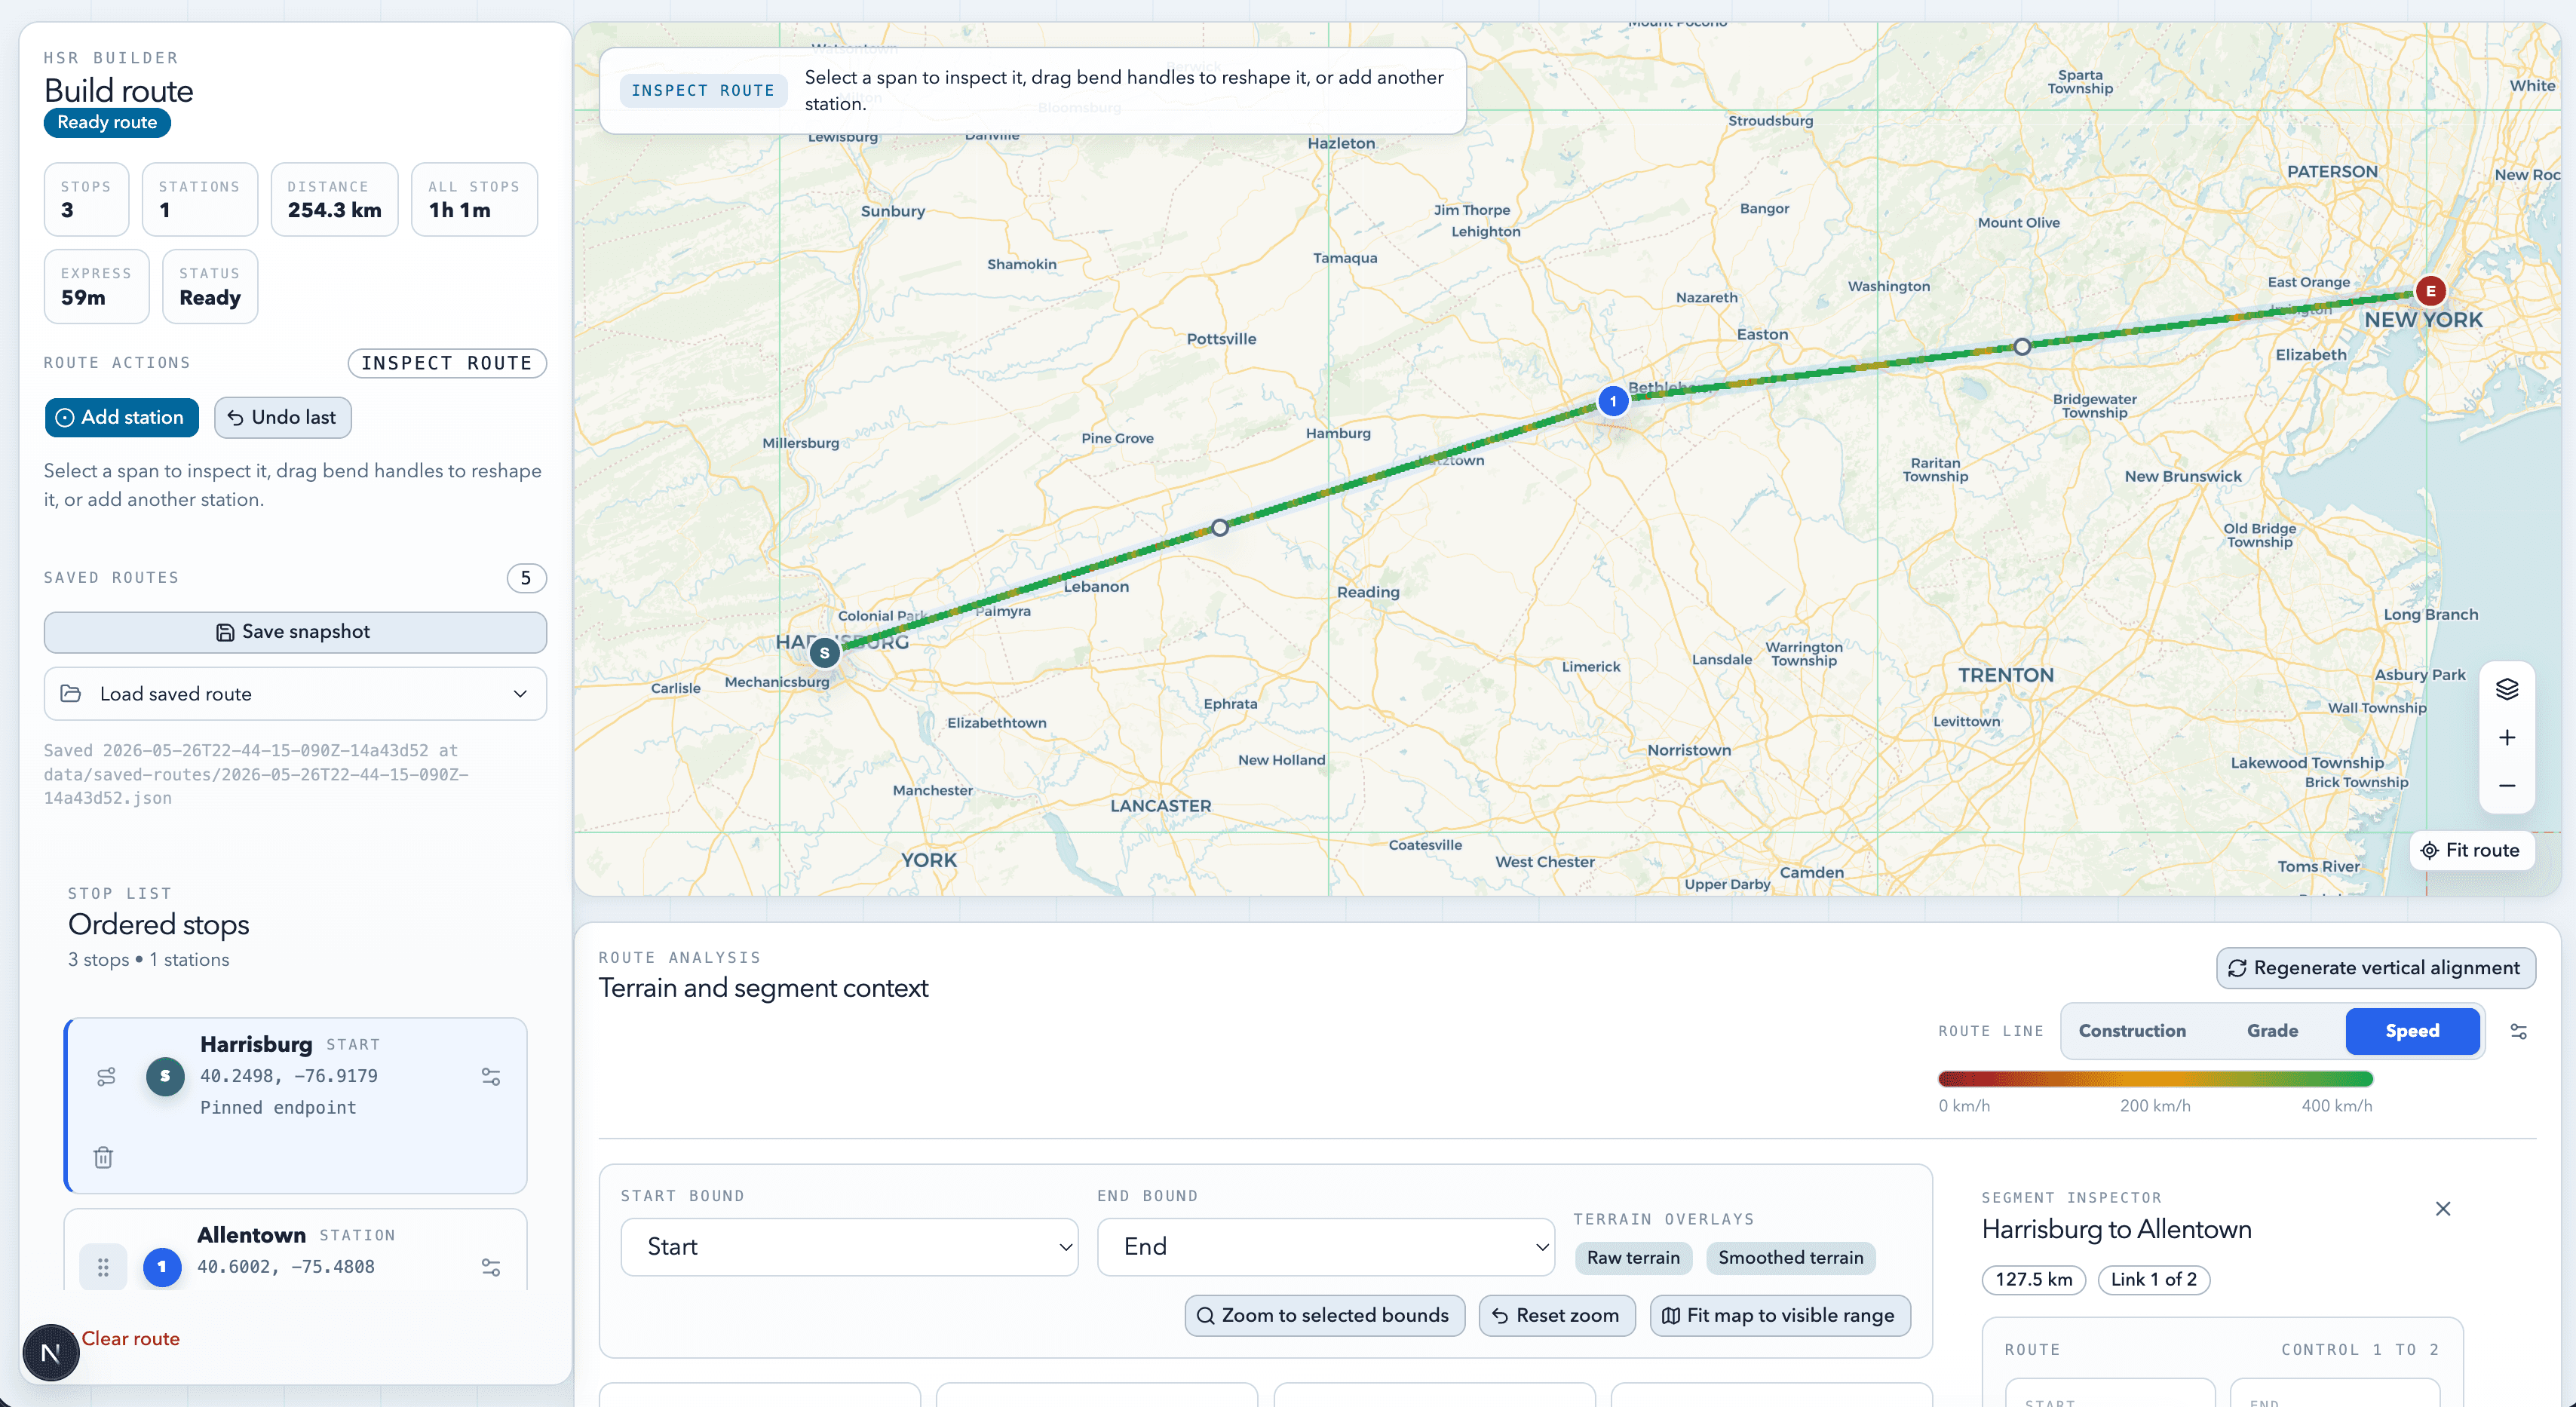Click Add station button

[121, 417]
